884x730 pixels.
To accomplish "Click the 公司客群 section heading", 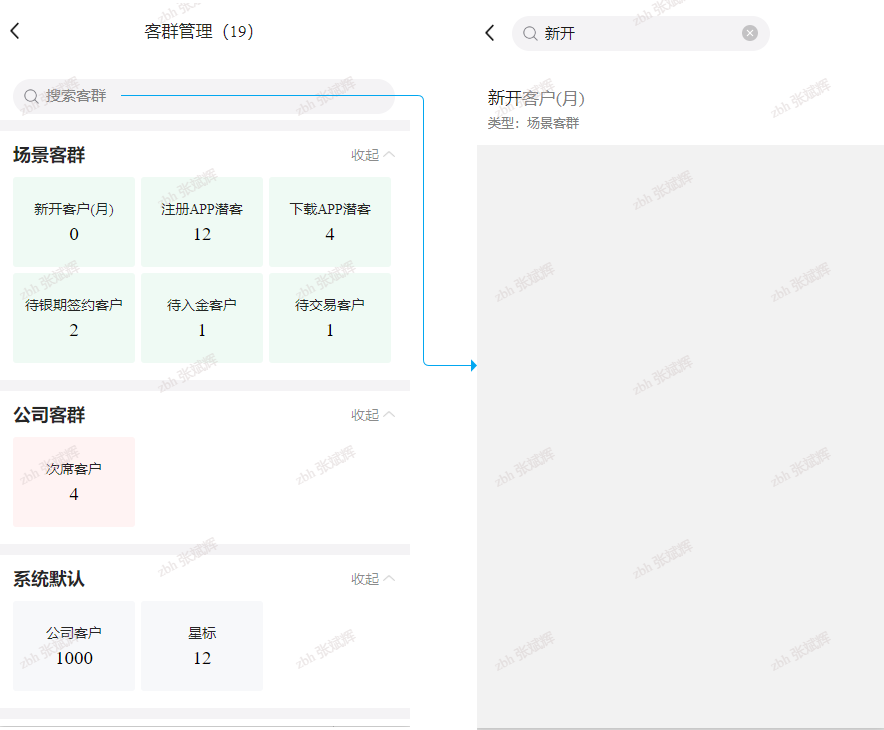I will tap(49, 415).
